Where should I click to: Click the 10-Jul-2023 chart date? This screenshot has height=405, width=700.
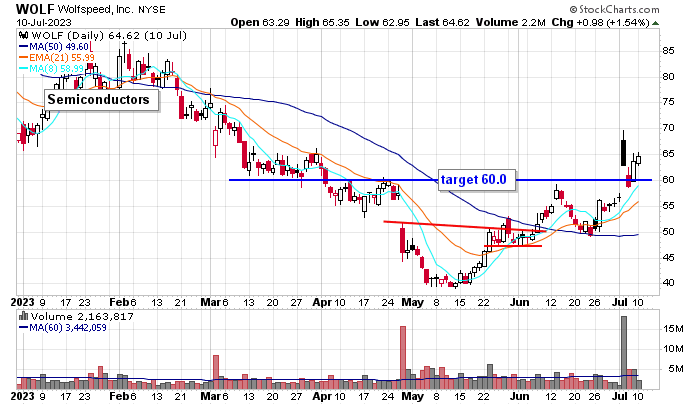click(x=44, y=22)
